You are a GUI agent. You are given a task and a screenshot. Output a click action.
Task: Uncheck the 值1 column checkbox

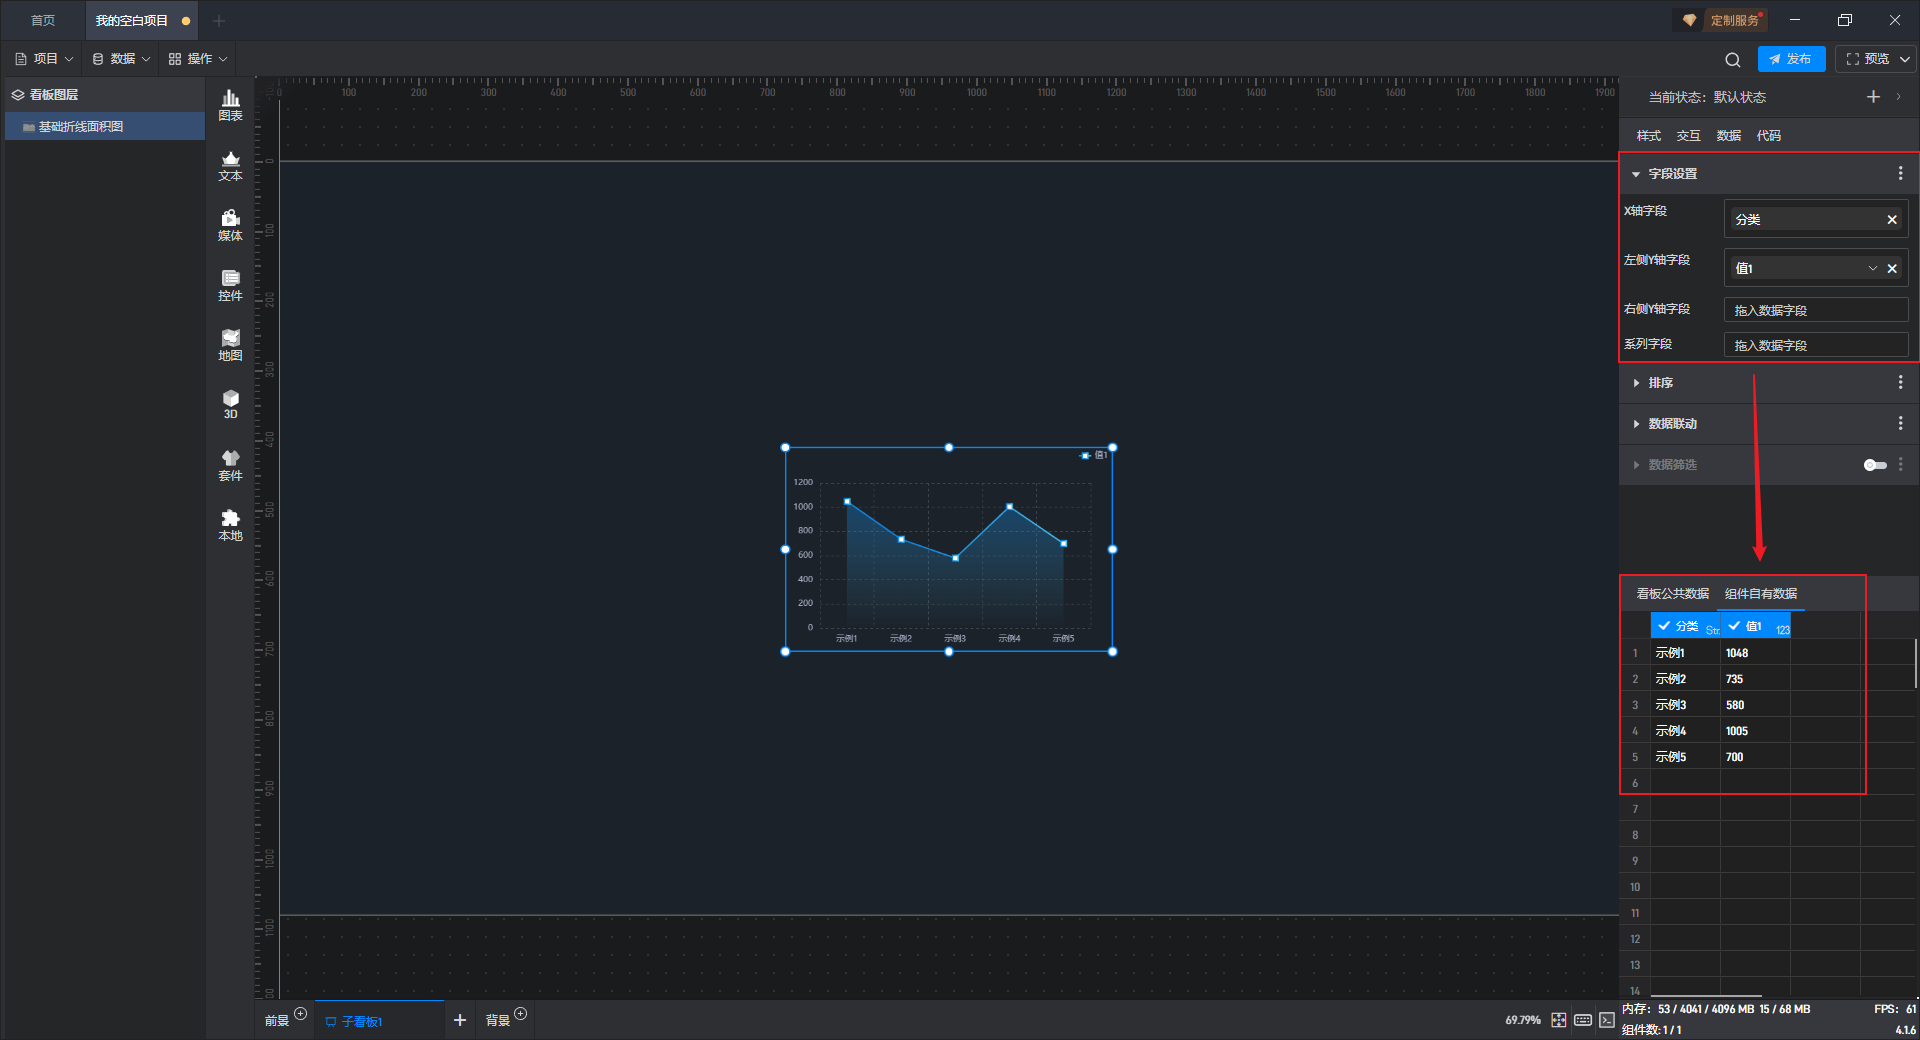click(x=1734, y=626)
